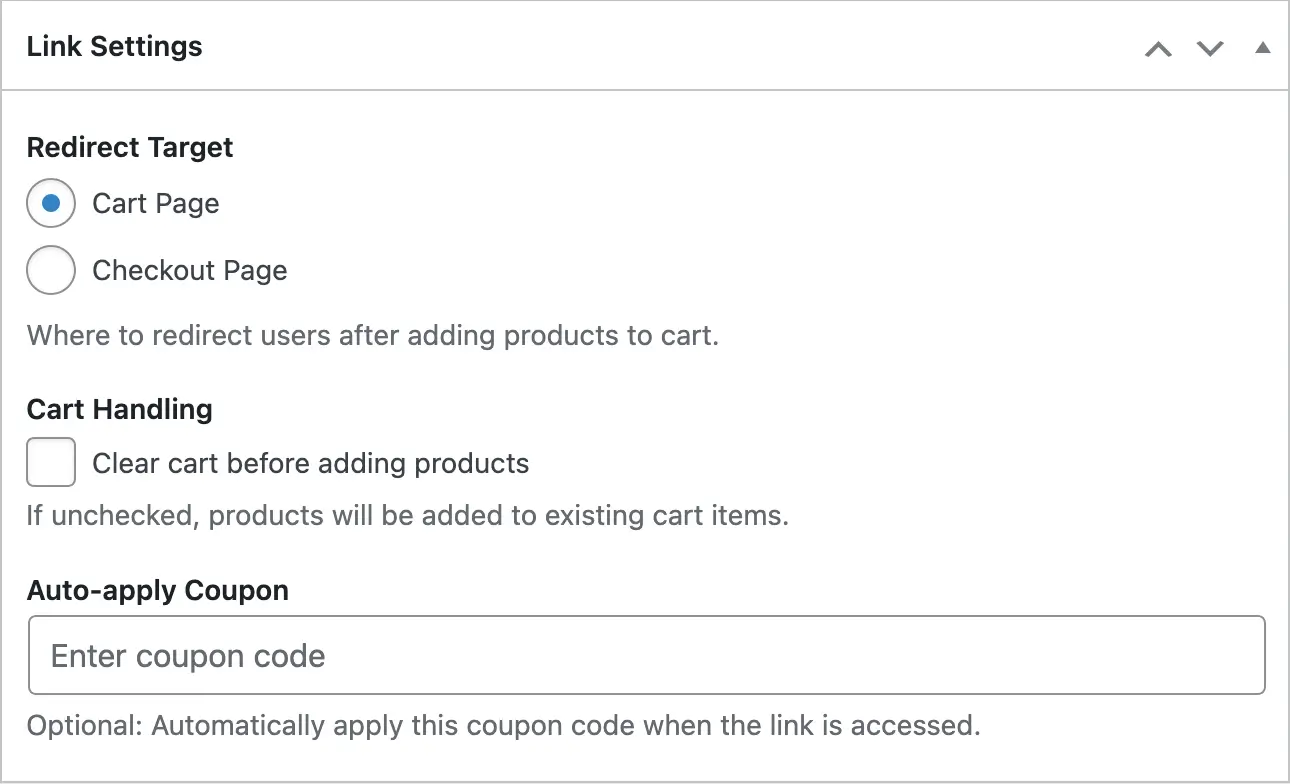Click the Cart Handling heading
The width and height of the screenshot is (1290, 784).
[x=119, y=409]
